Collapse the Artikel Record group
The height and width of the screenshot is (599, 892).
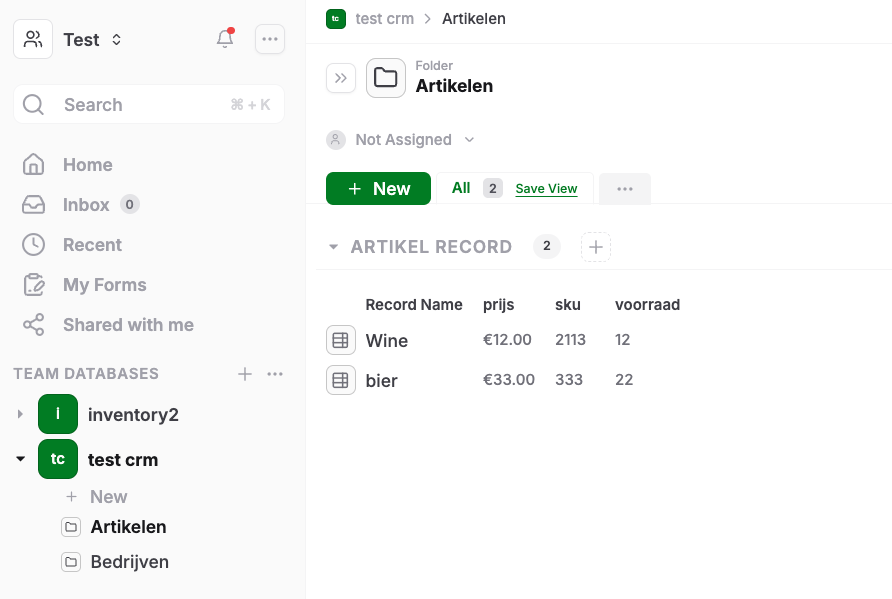click(x=333, y=247)
